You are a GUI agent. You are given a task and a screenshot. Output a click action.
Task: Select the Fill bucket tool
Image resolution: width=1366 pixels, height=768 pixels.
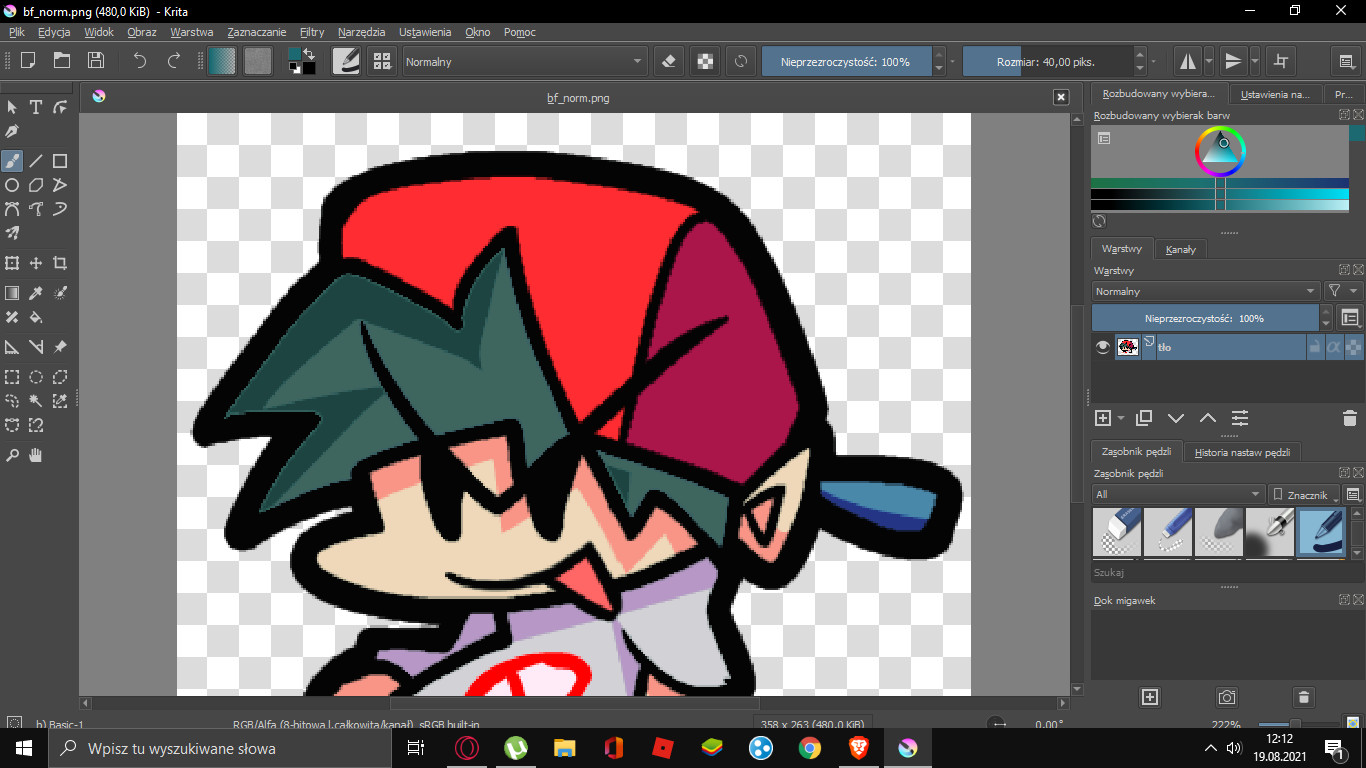36,317
